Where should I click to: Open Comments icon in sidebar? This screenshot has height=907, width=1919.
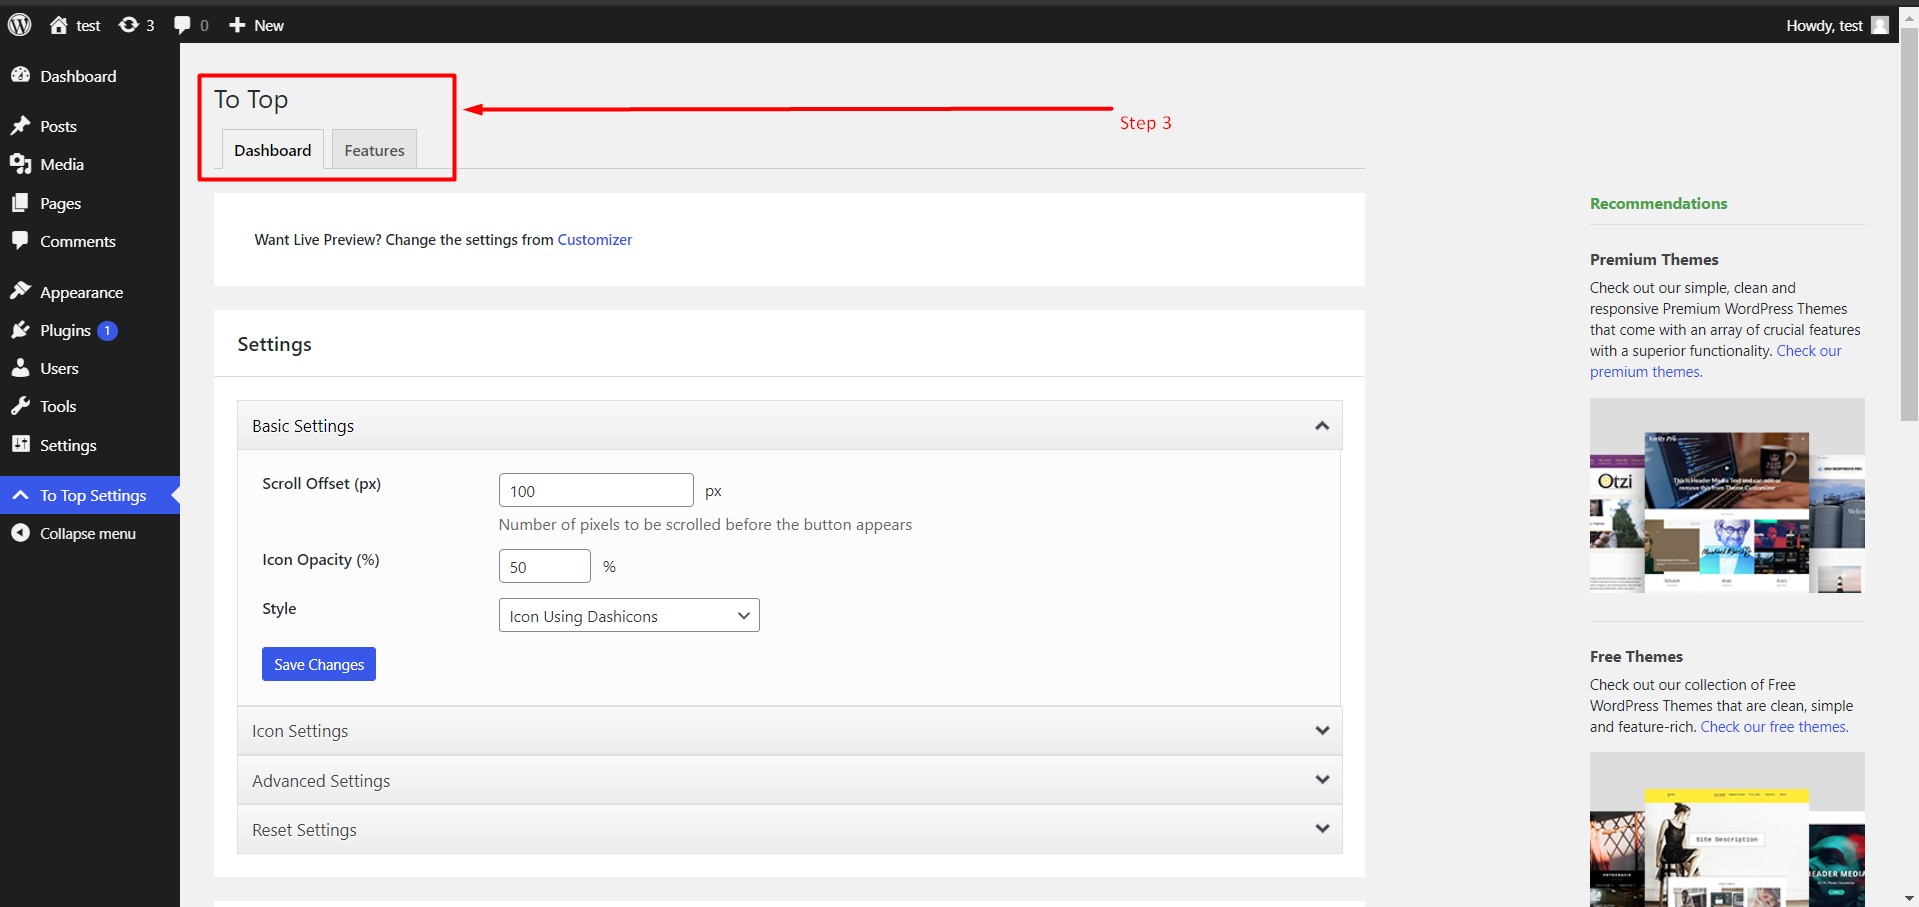point(20,241)
